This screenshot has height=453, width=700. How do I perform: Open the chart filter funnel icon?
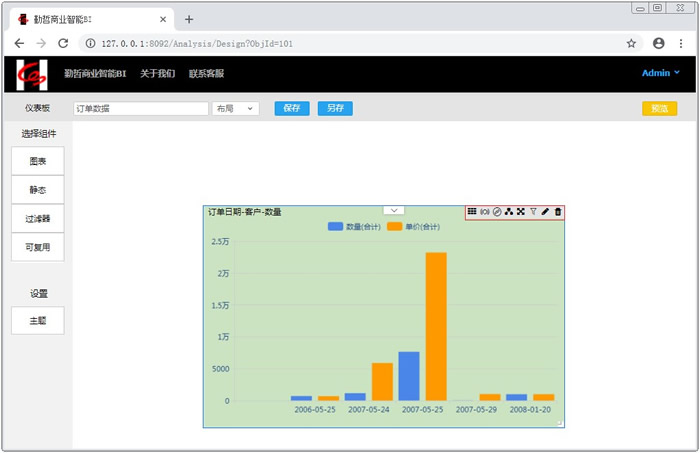pos(533,212)
